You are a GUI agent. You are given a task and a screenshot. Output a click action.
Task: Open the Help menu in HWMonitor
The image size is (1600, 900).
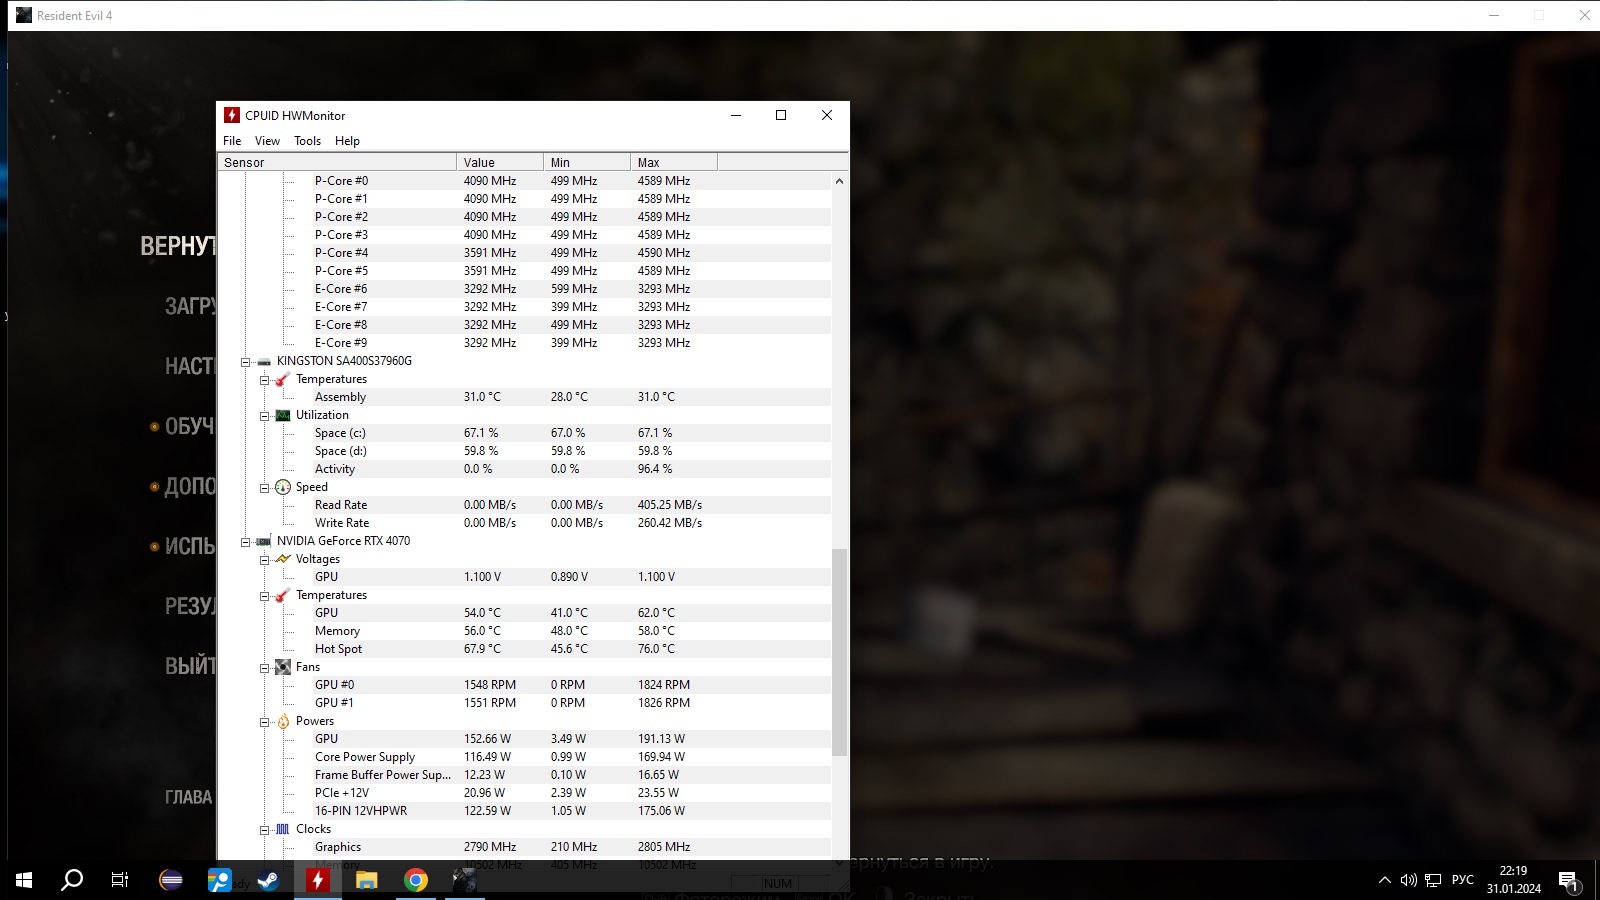pos(347,141)
